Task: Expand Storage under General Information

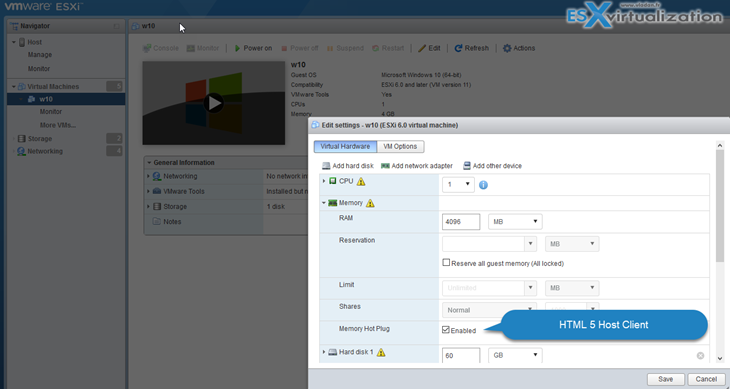Action: pos(149,207)
